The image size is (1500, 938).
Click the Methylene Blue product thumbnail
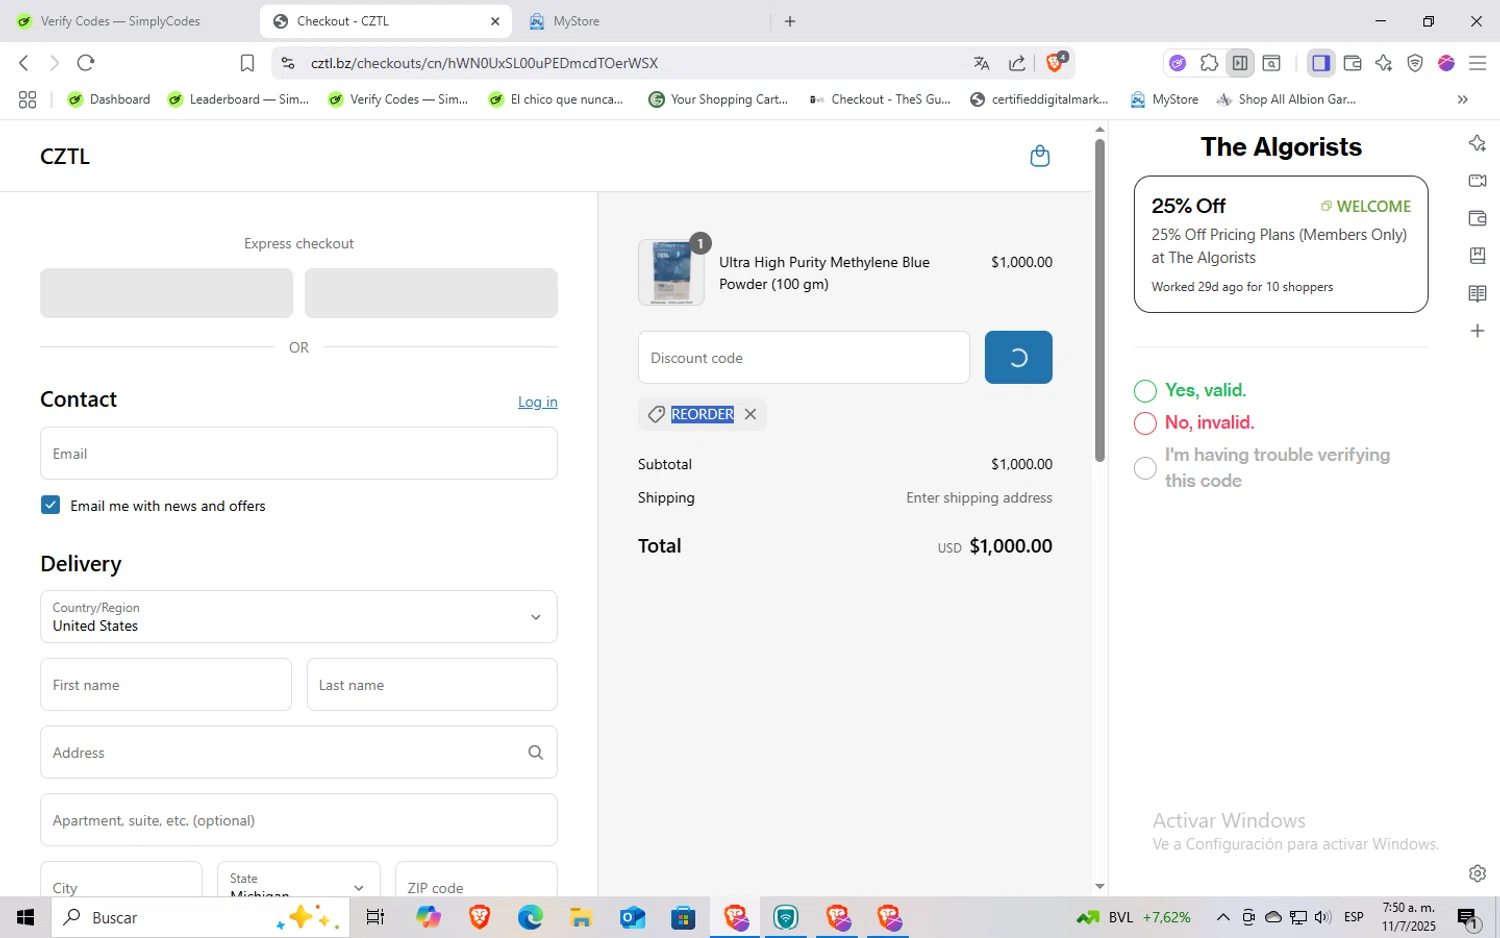(671, 272)
